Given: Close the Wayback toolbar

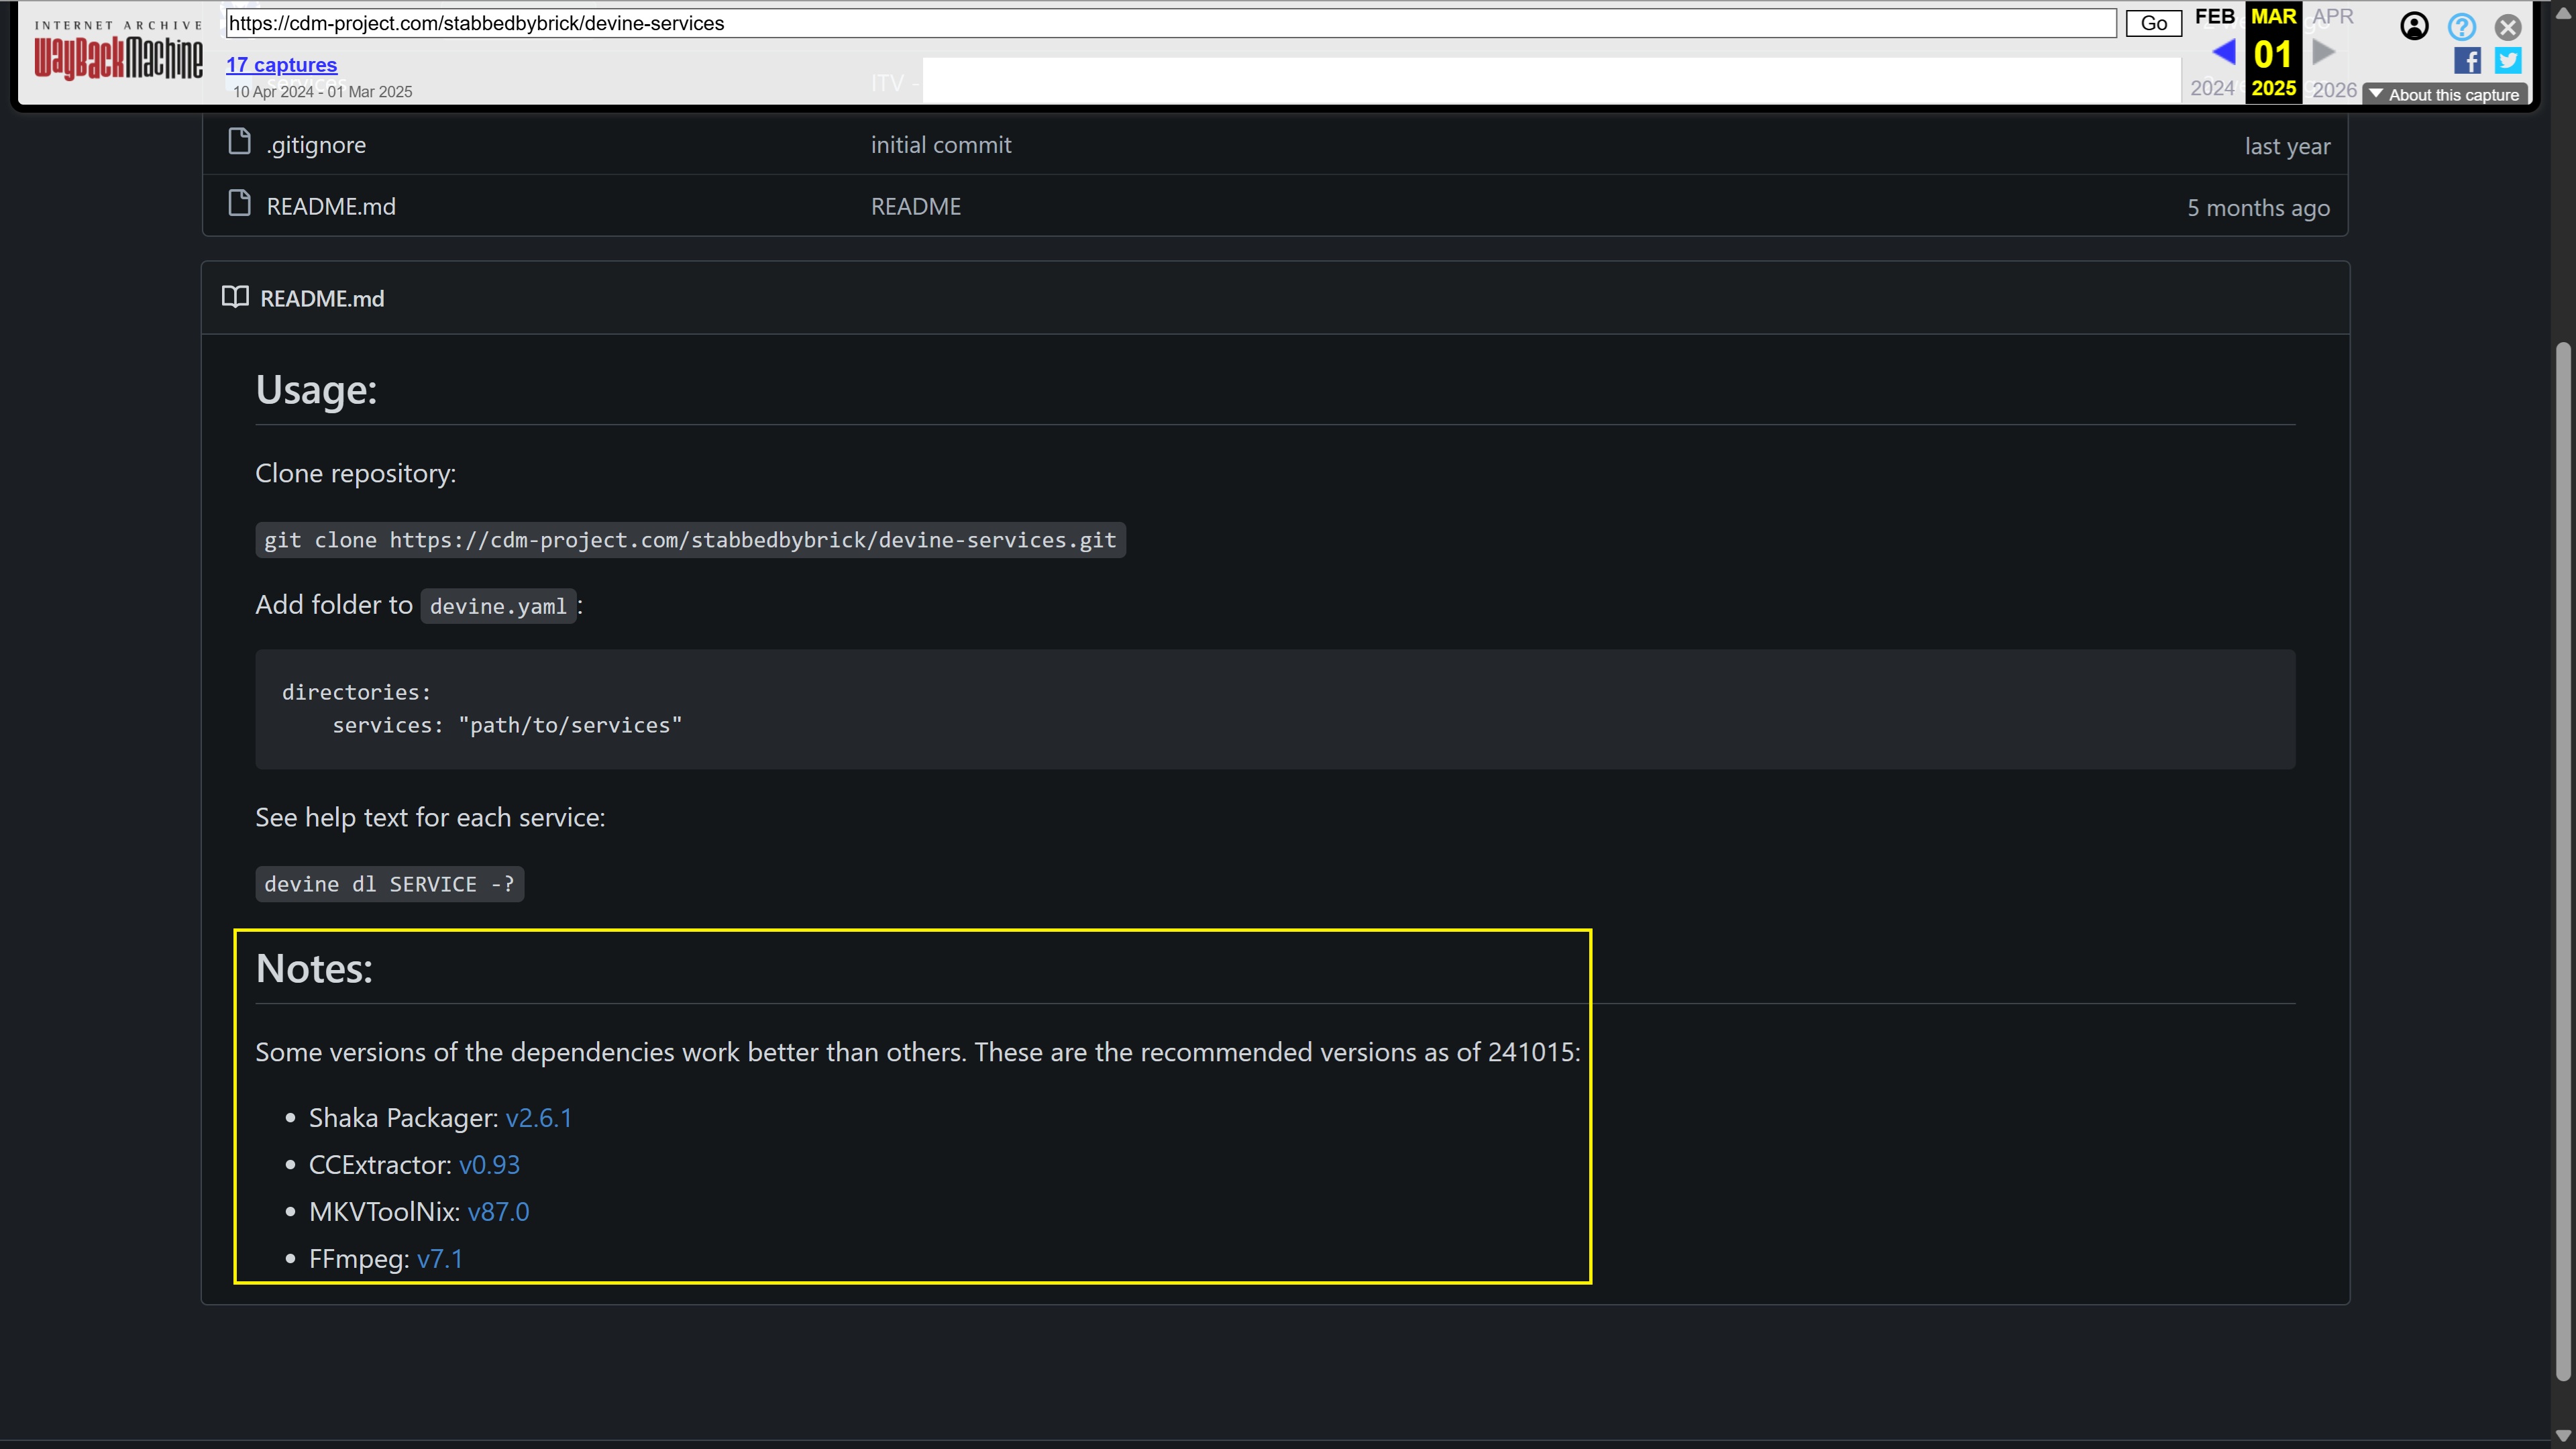Looking at the screenshot, I should point(2507,27).
